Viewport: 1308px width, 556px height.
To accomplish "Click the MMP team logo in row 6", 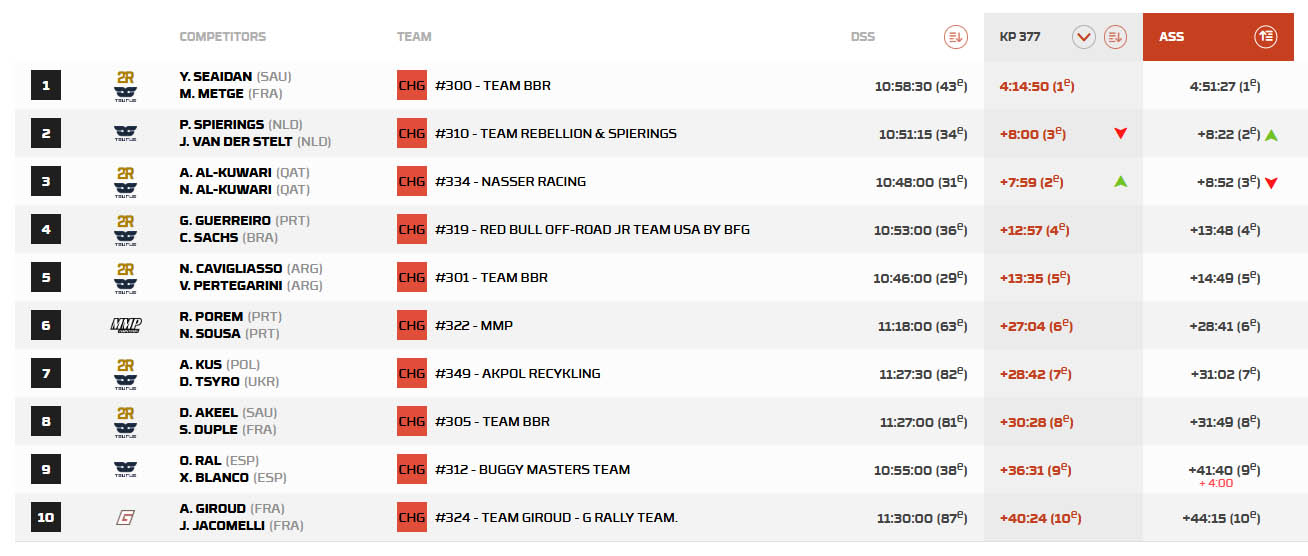I will pos(126,325).
